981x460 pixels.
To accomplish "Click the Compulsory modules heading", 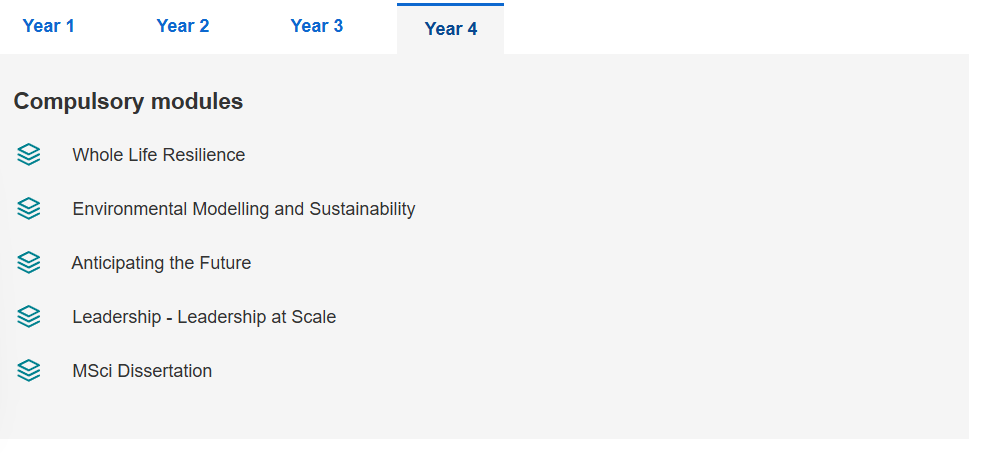I will pos(128,101).
